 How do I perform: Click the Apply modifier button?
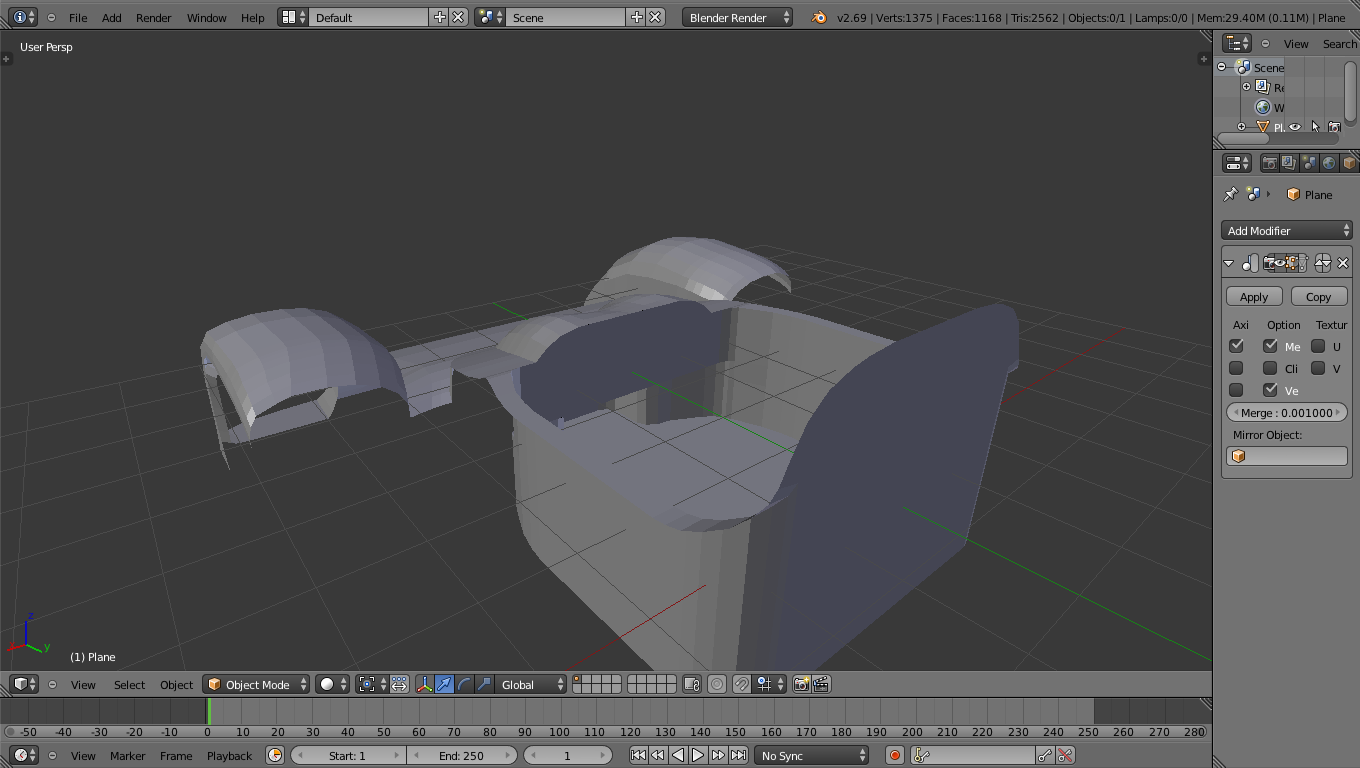tap(1254, 297)
